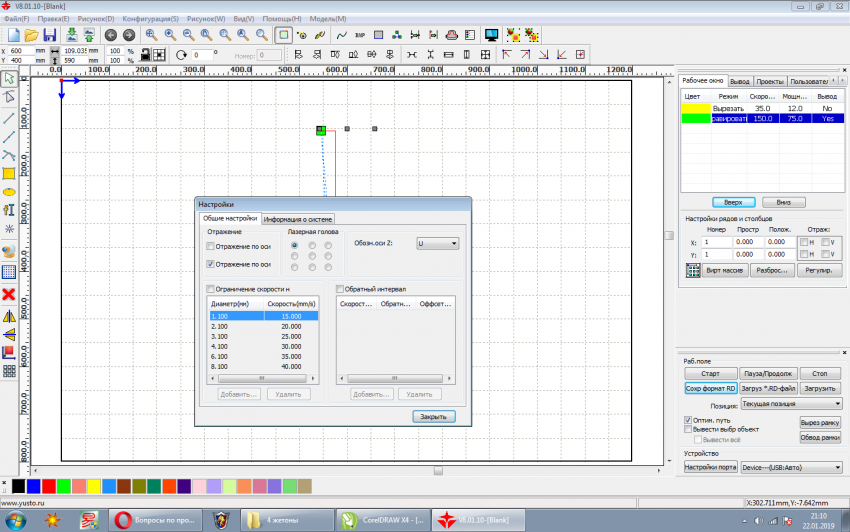Click the lock aspect ratio padlock icon
The width and height of the screenshot is (850, 532).
point(146,54)
